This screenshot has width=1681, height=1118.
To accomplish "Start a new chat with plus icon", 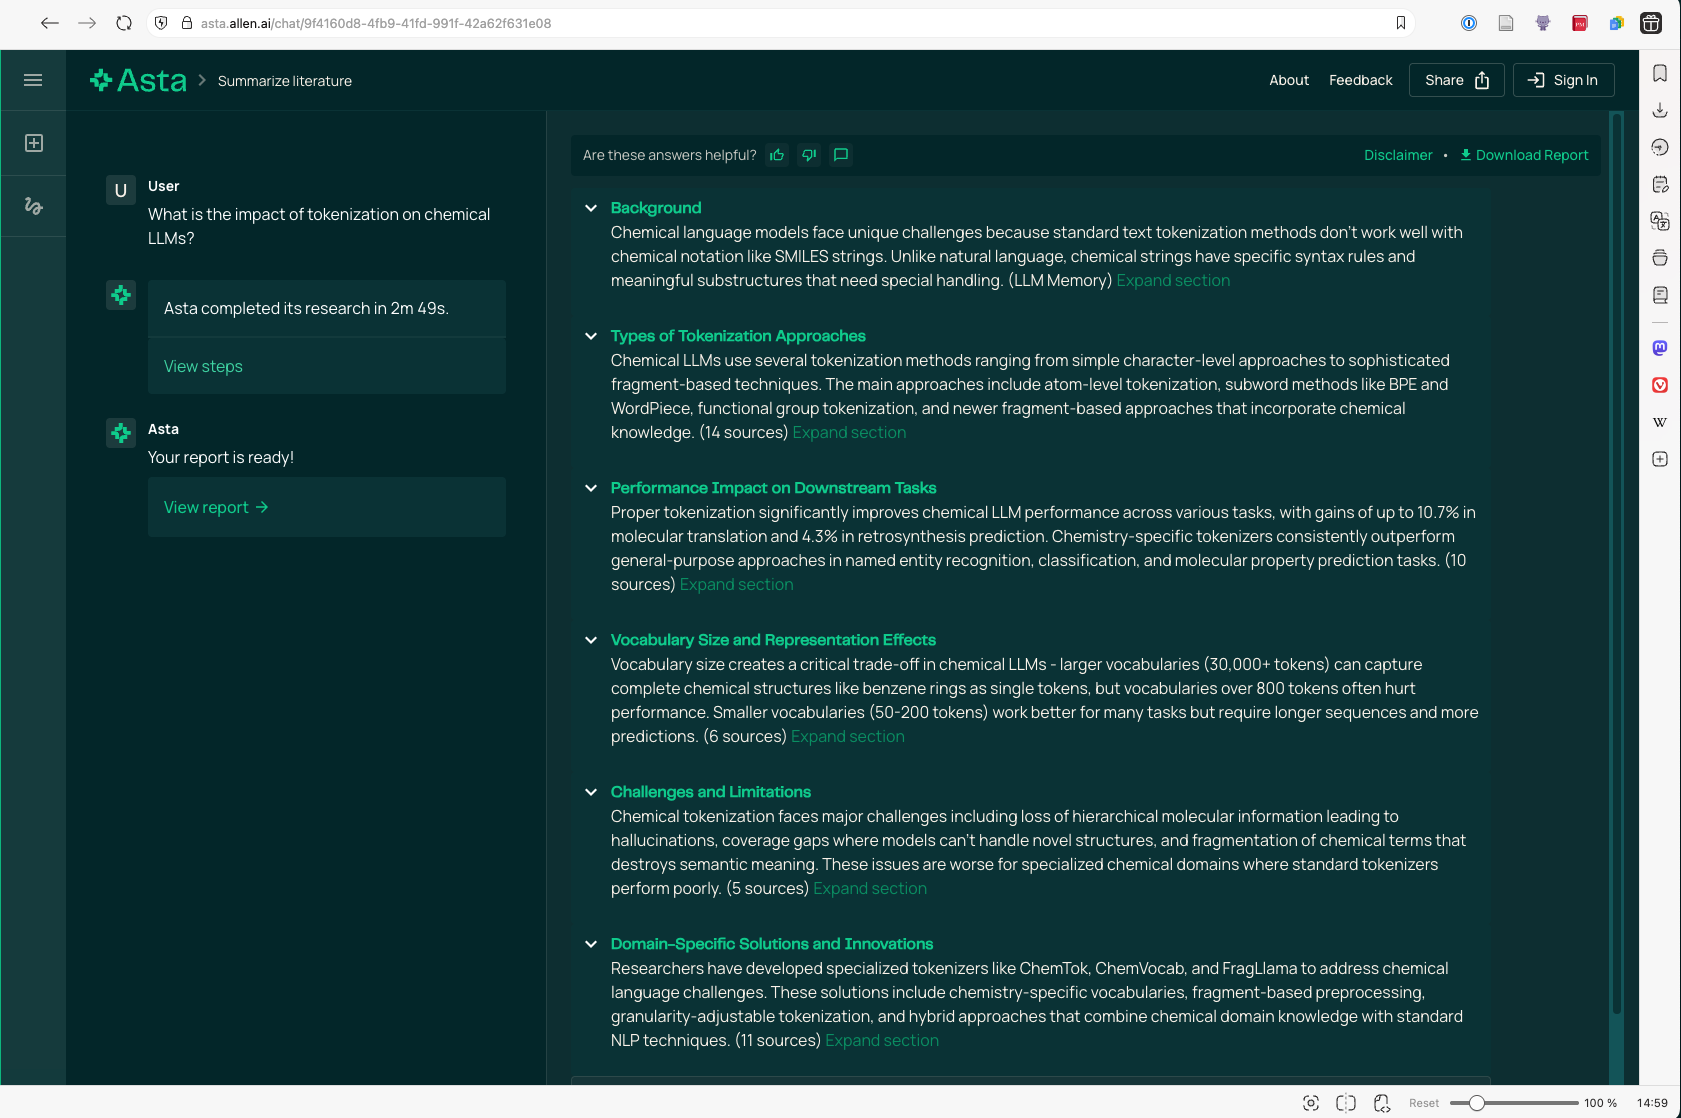I will click(x=33, y=143).
